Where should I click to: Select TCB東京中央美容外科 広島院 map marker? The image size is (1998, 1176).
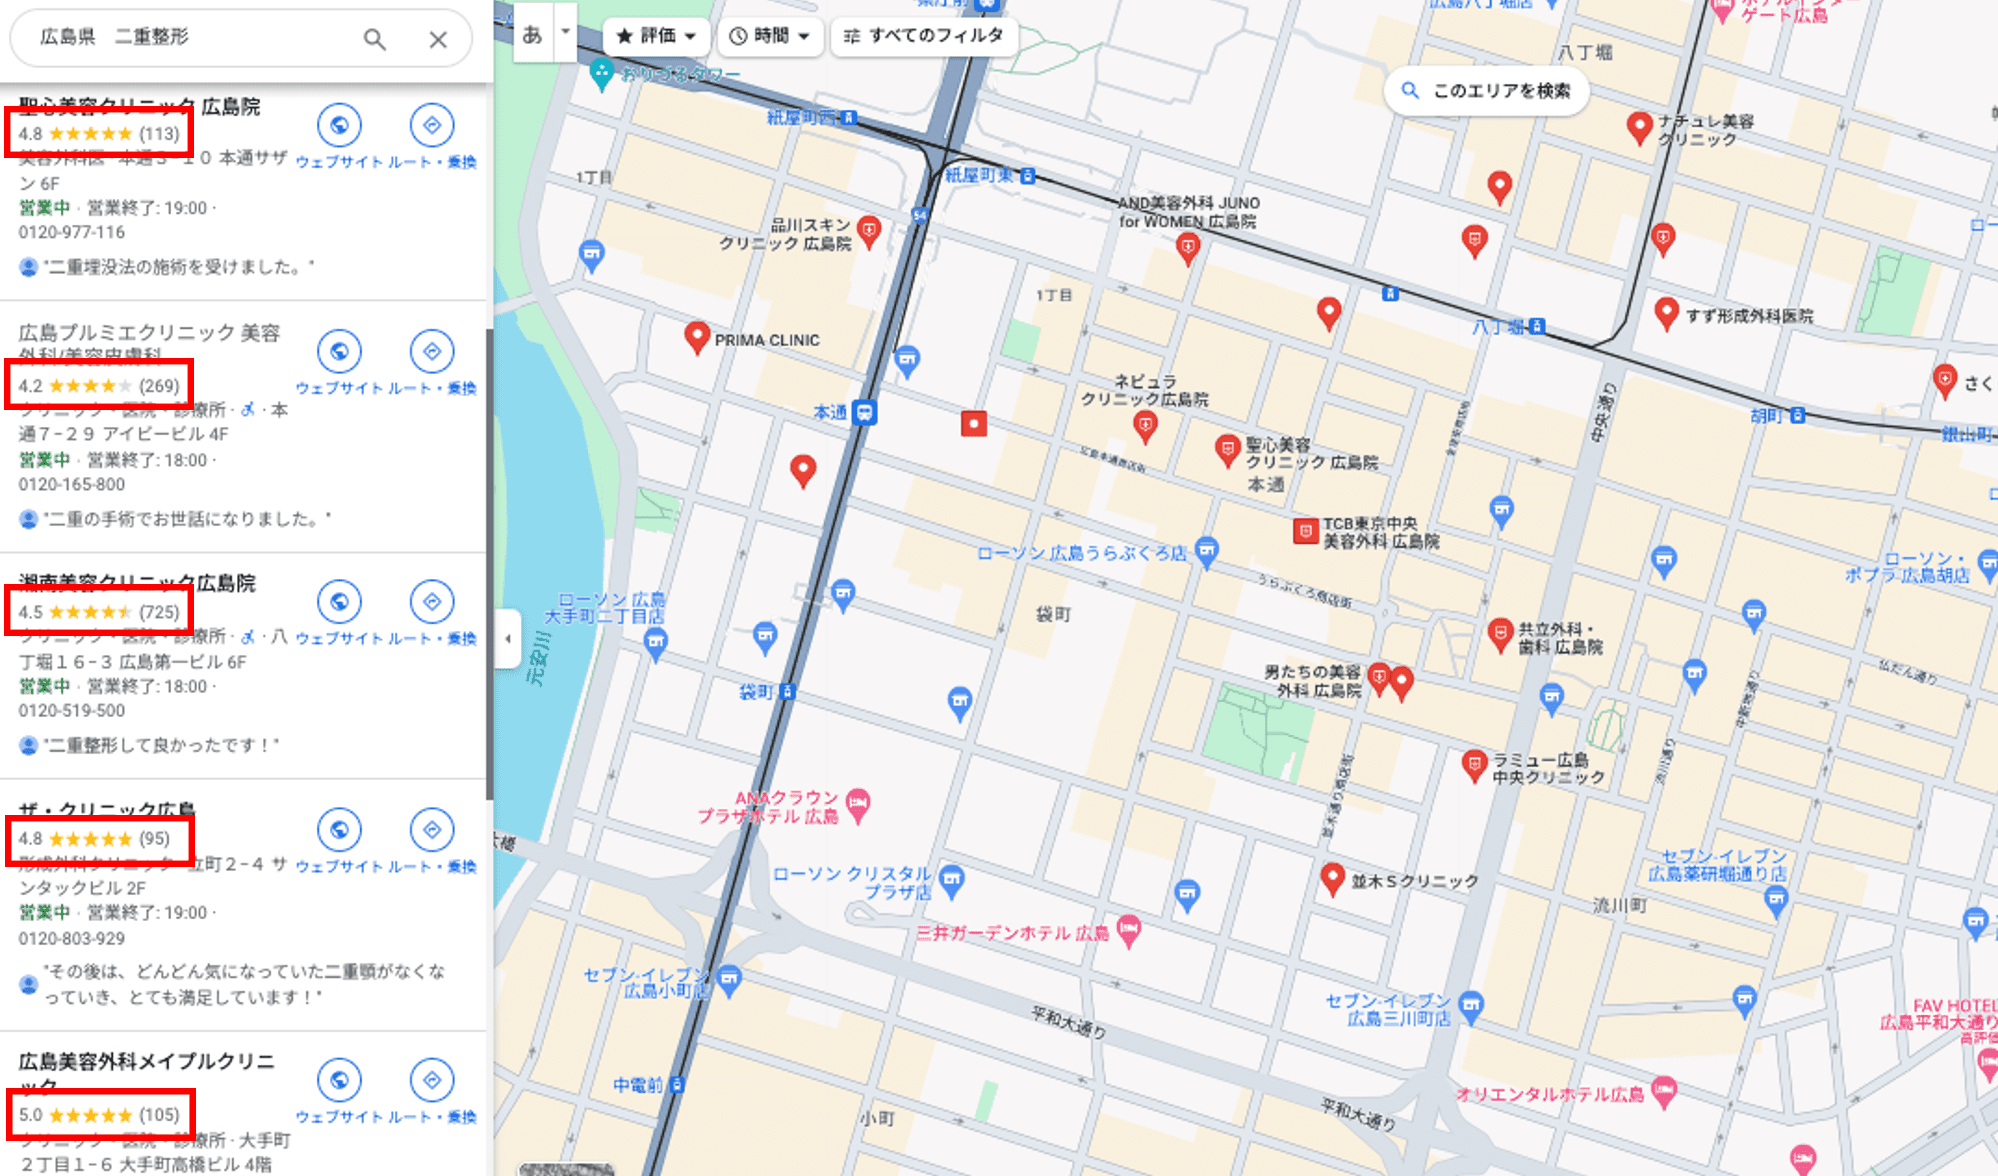coord(1305,531)
